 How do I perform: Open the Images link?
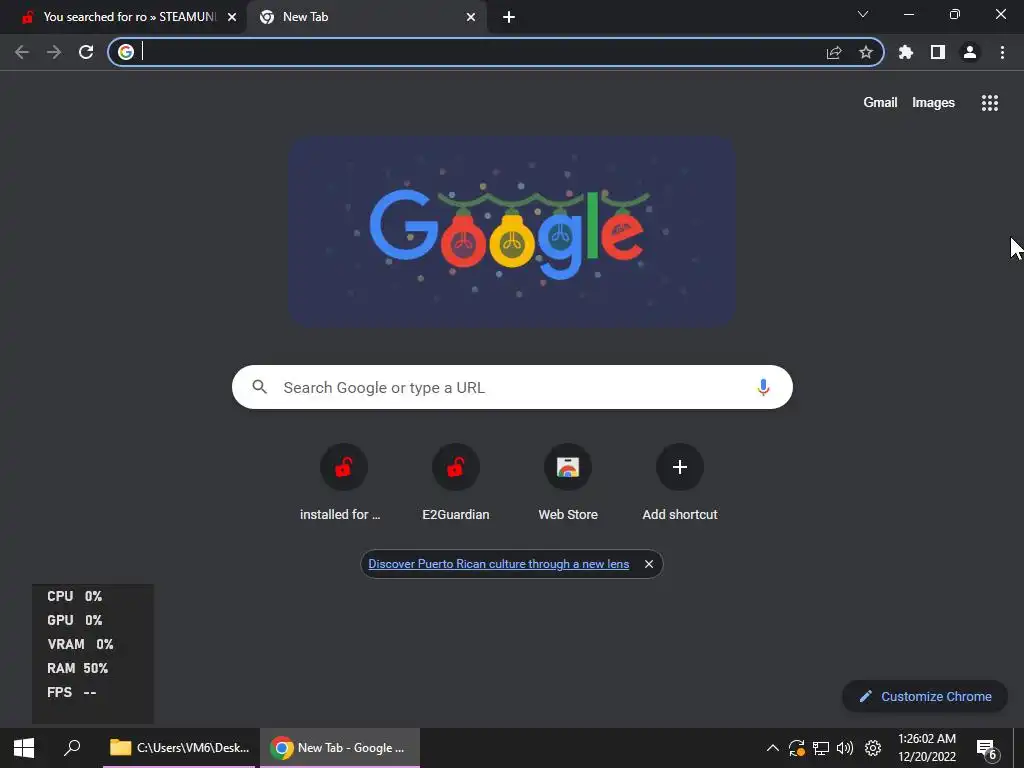933,103
